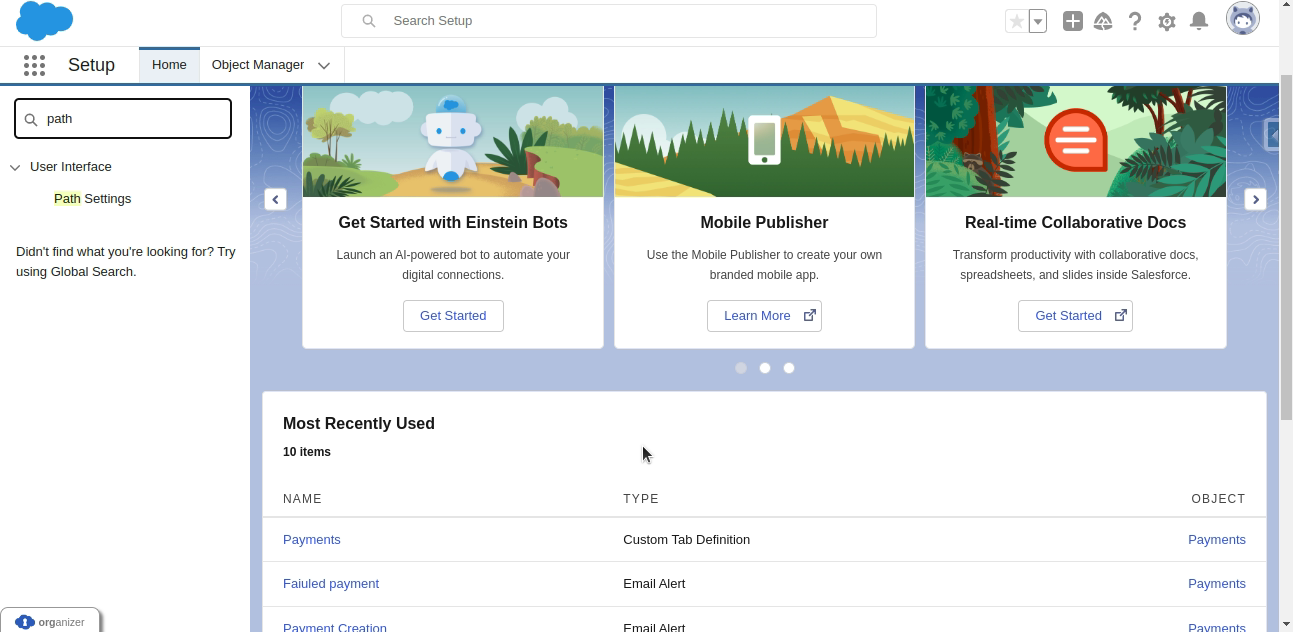Viewport: 1293px width, 632px height.
Task: Click Learn More for Mobile Publisher
Action: (x=764, y=316)
